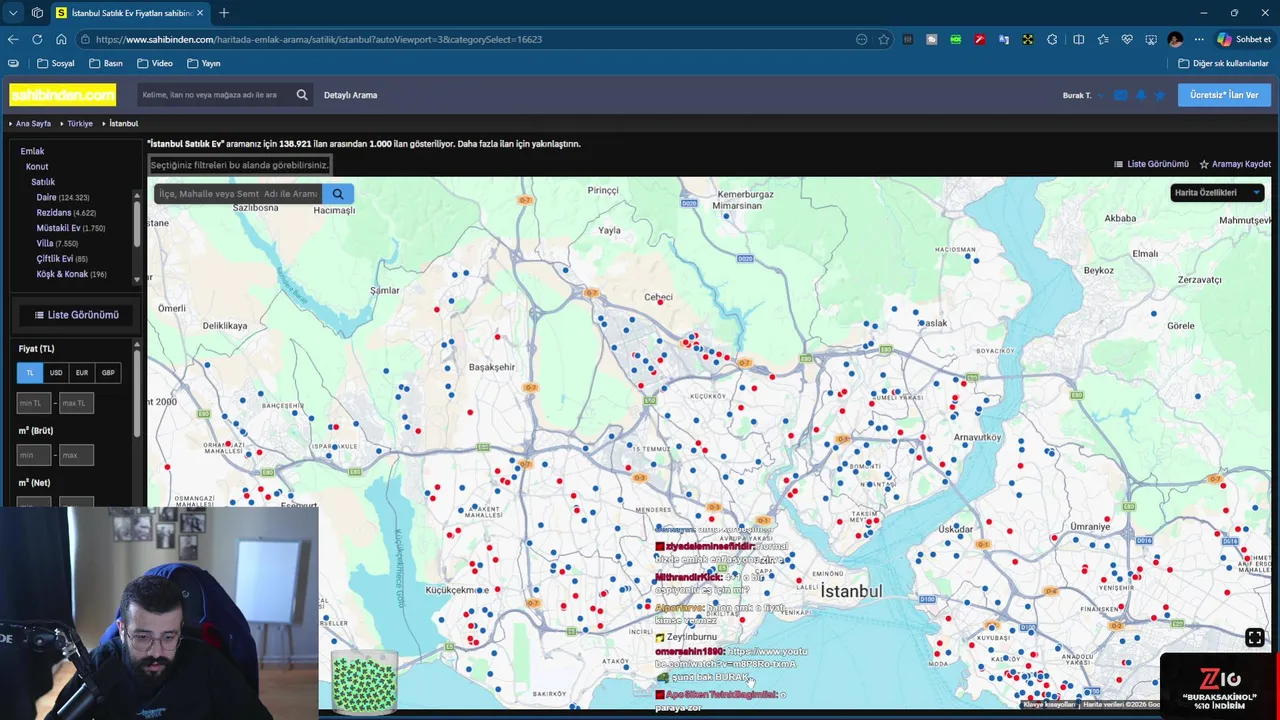Image resolution: width=1280 pixels, height=720 pixels.
Task: Click the yellow arrows extension icon
Action: pos(1028,39)
